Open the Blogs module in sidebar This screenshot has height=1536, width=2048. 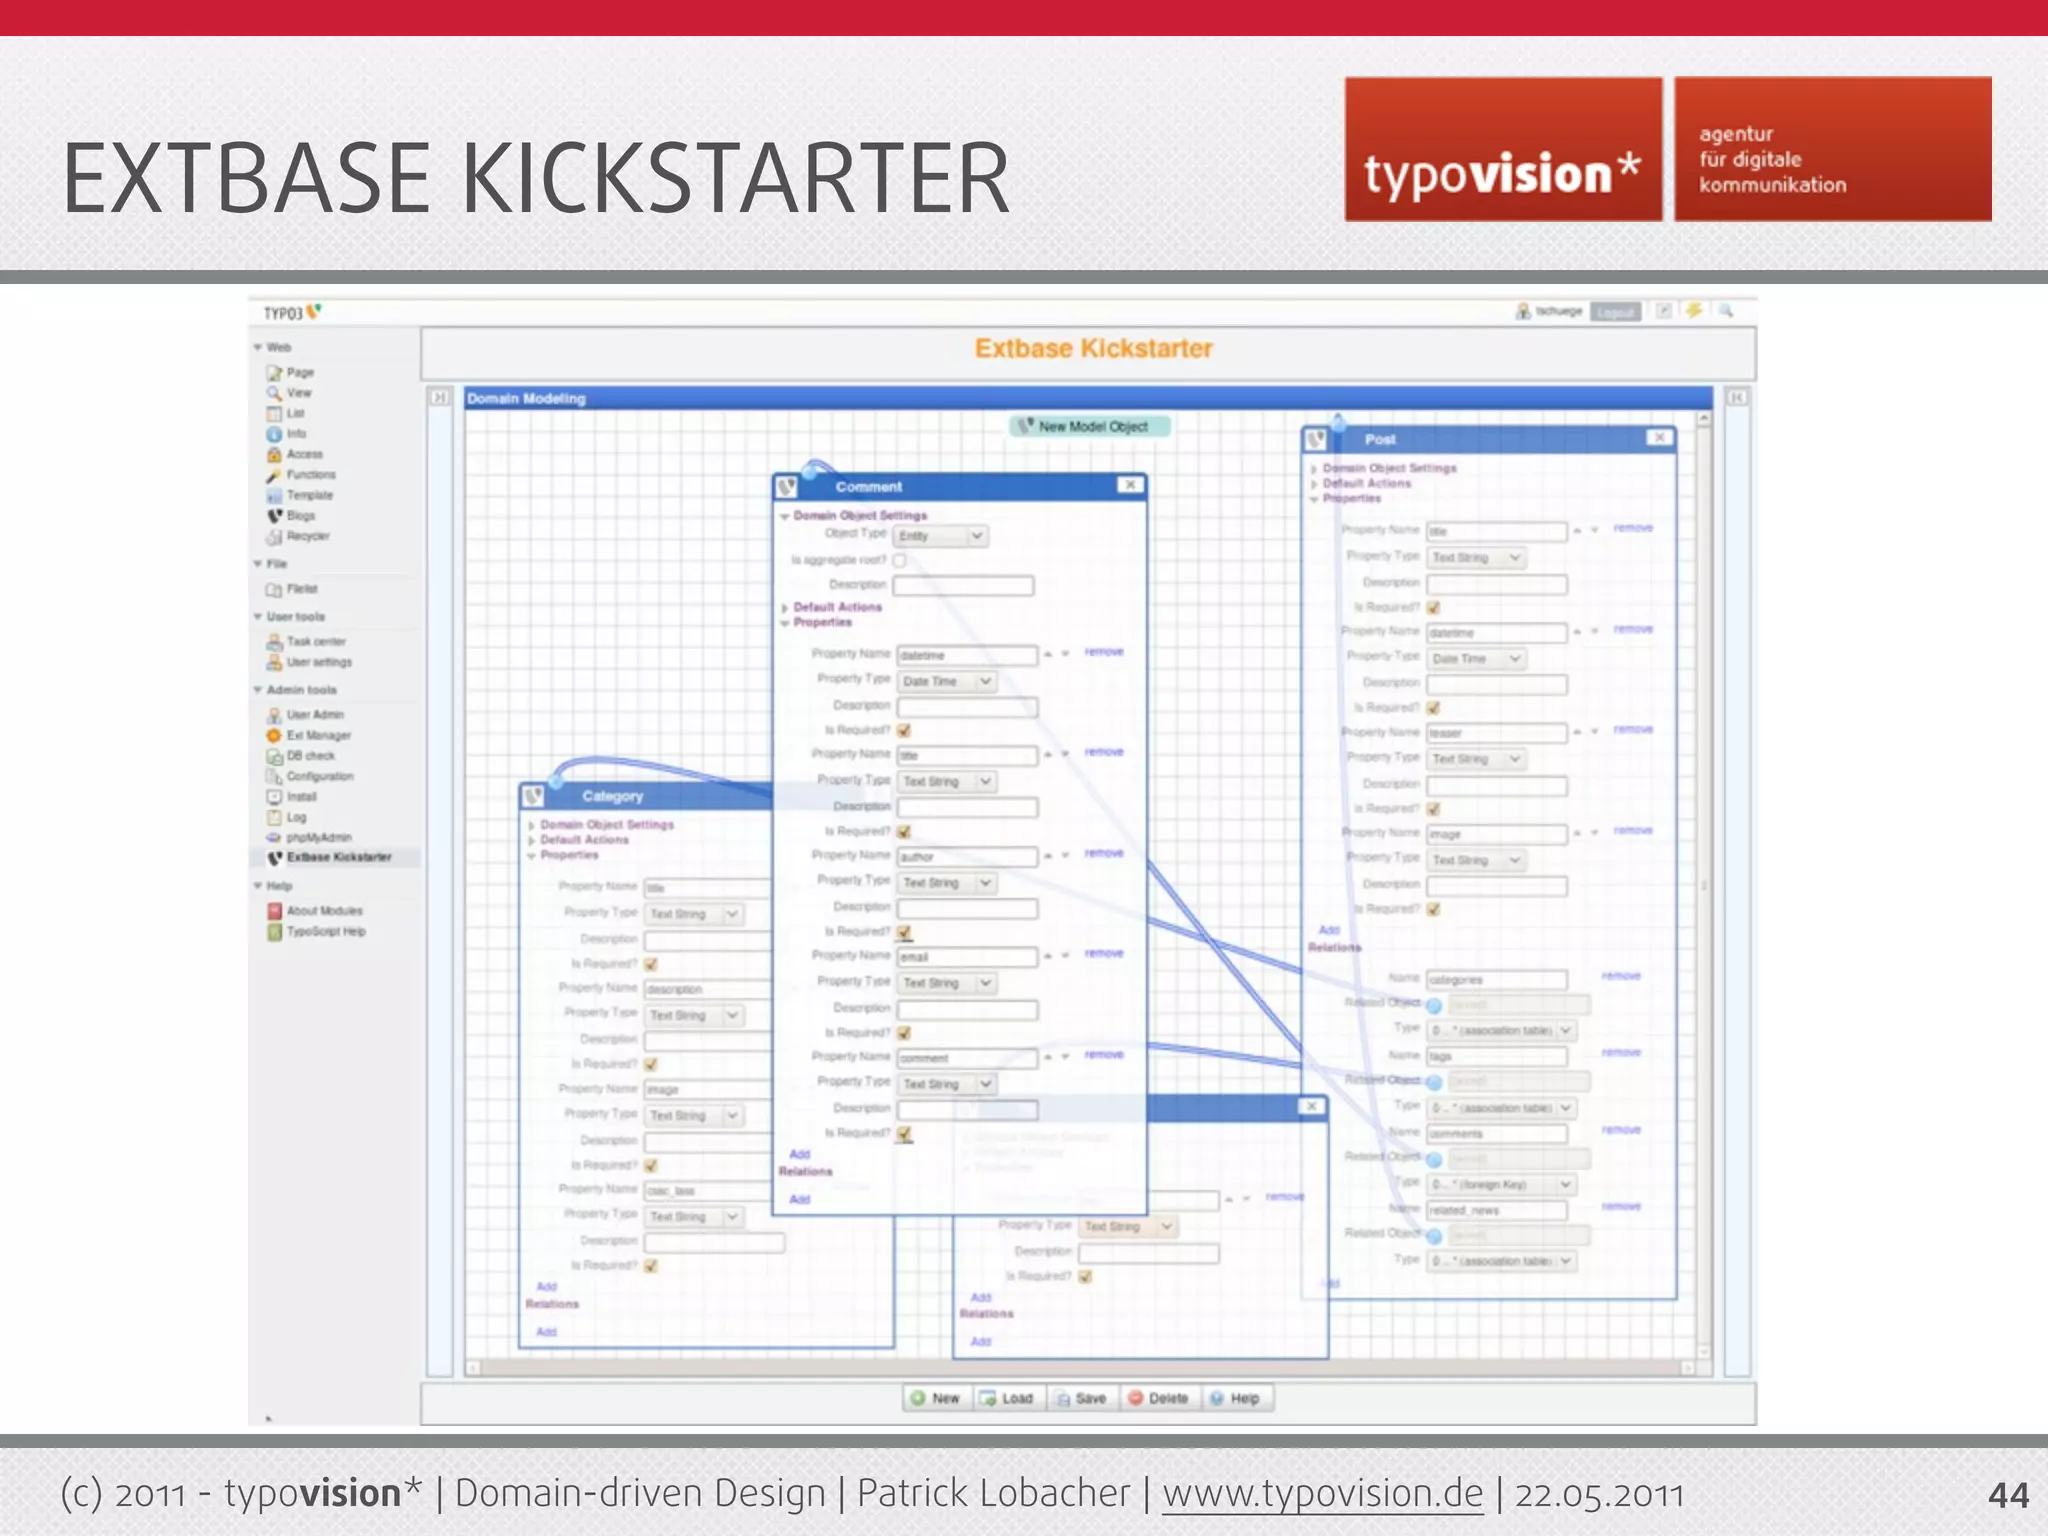(x=292, y=516)
